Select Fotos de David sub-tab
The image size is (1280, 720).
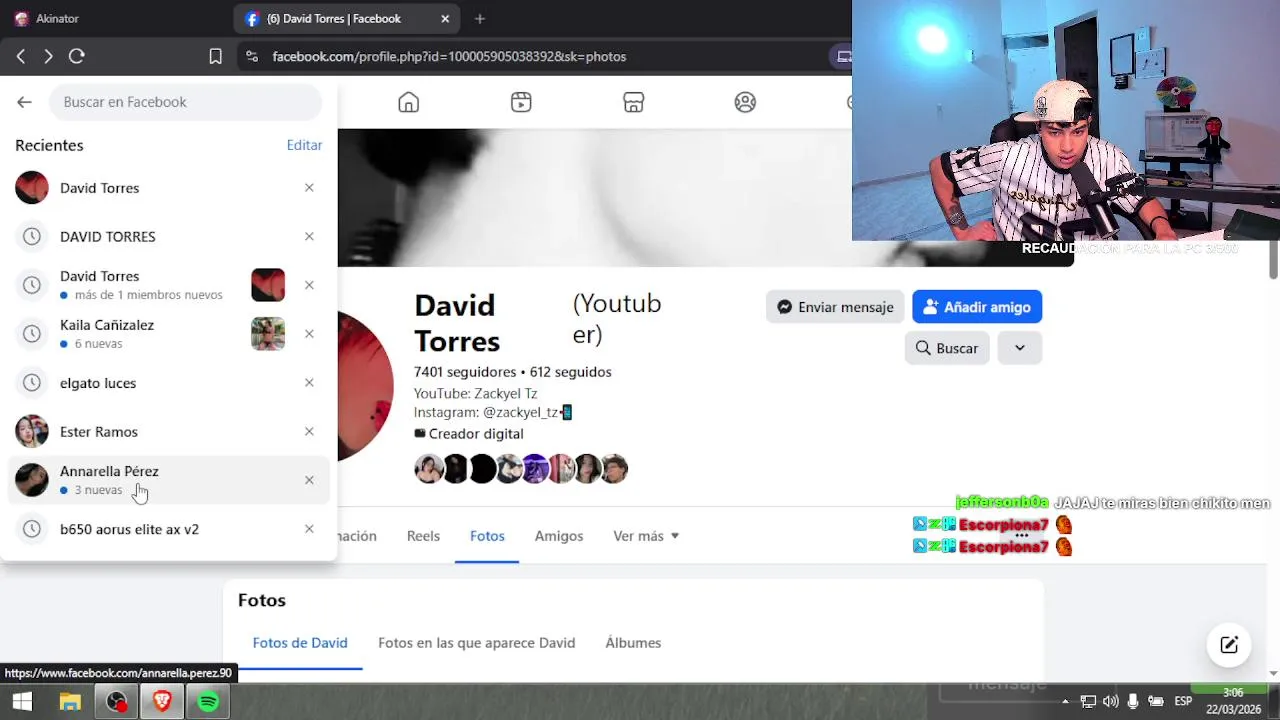(x=300, y=643)
